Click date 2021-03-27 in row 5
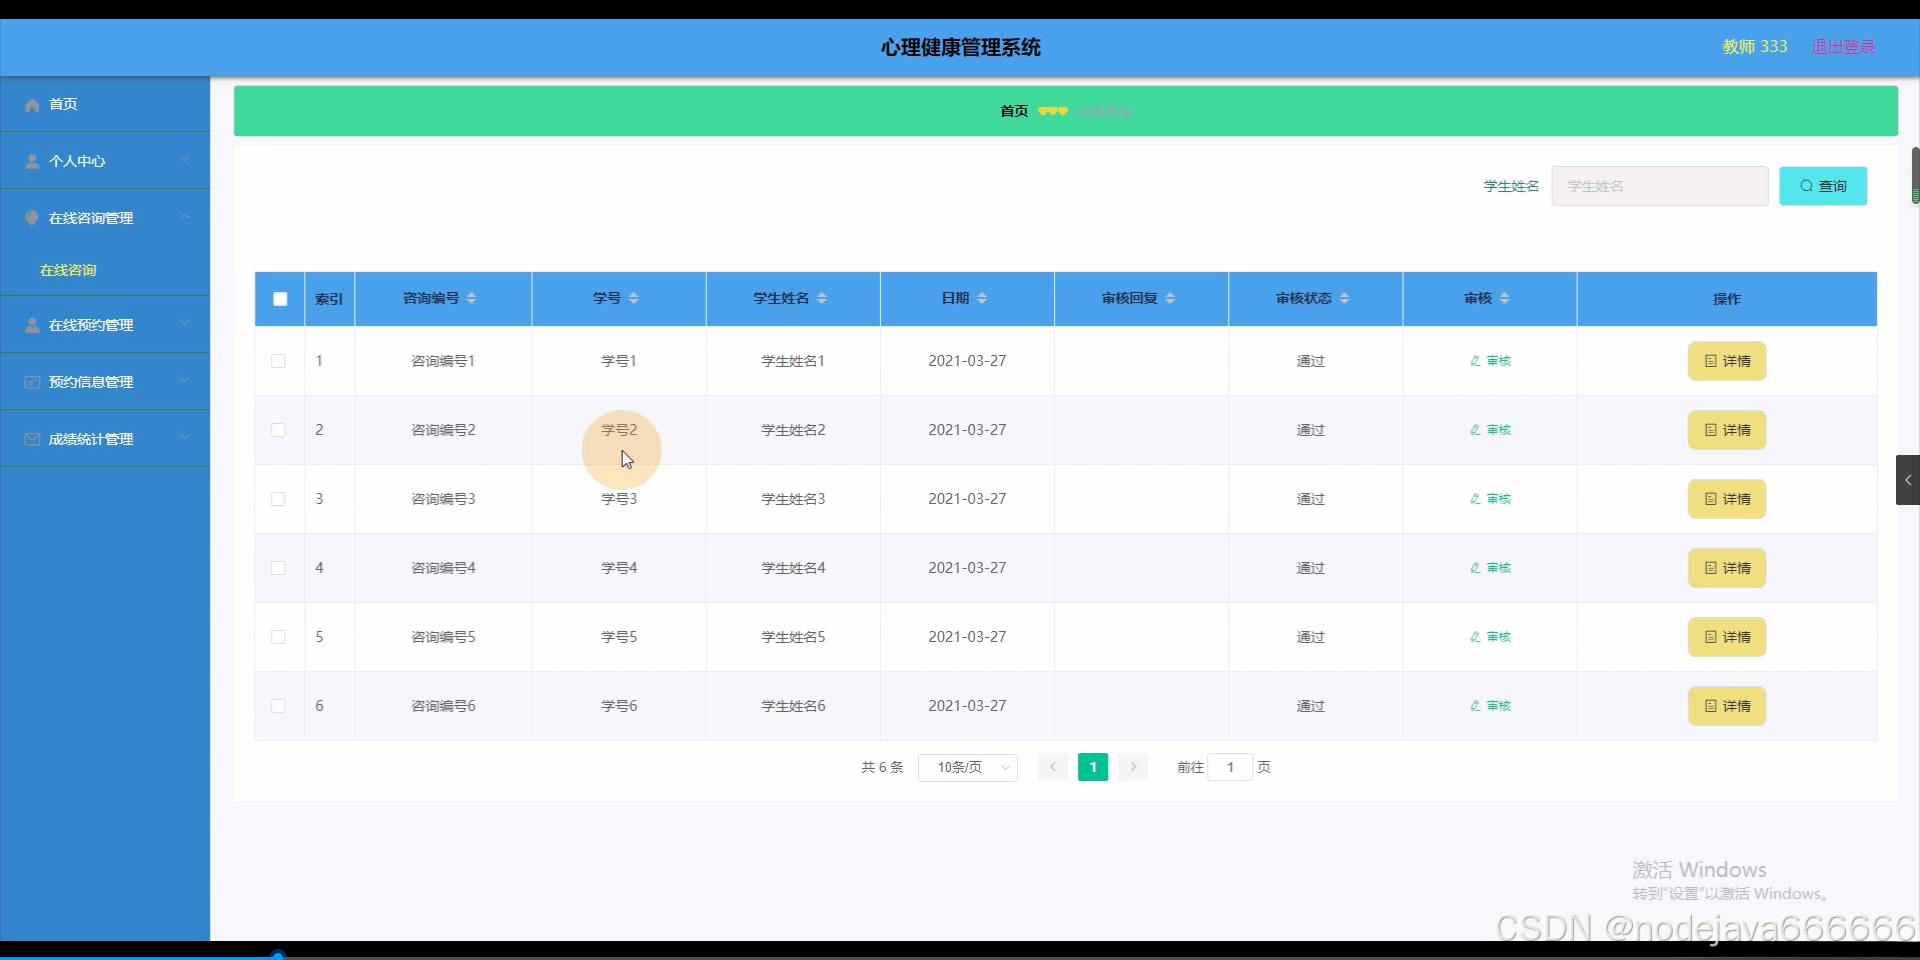The height and width of the screenshot is (960, 1920). [967, 637]
